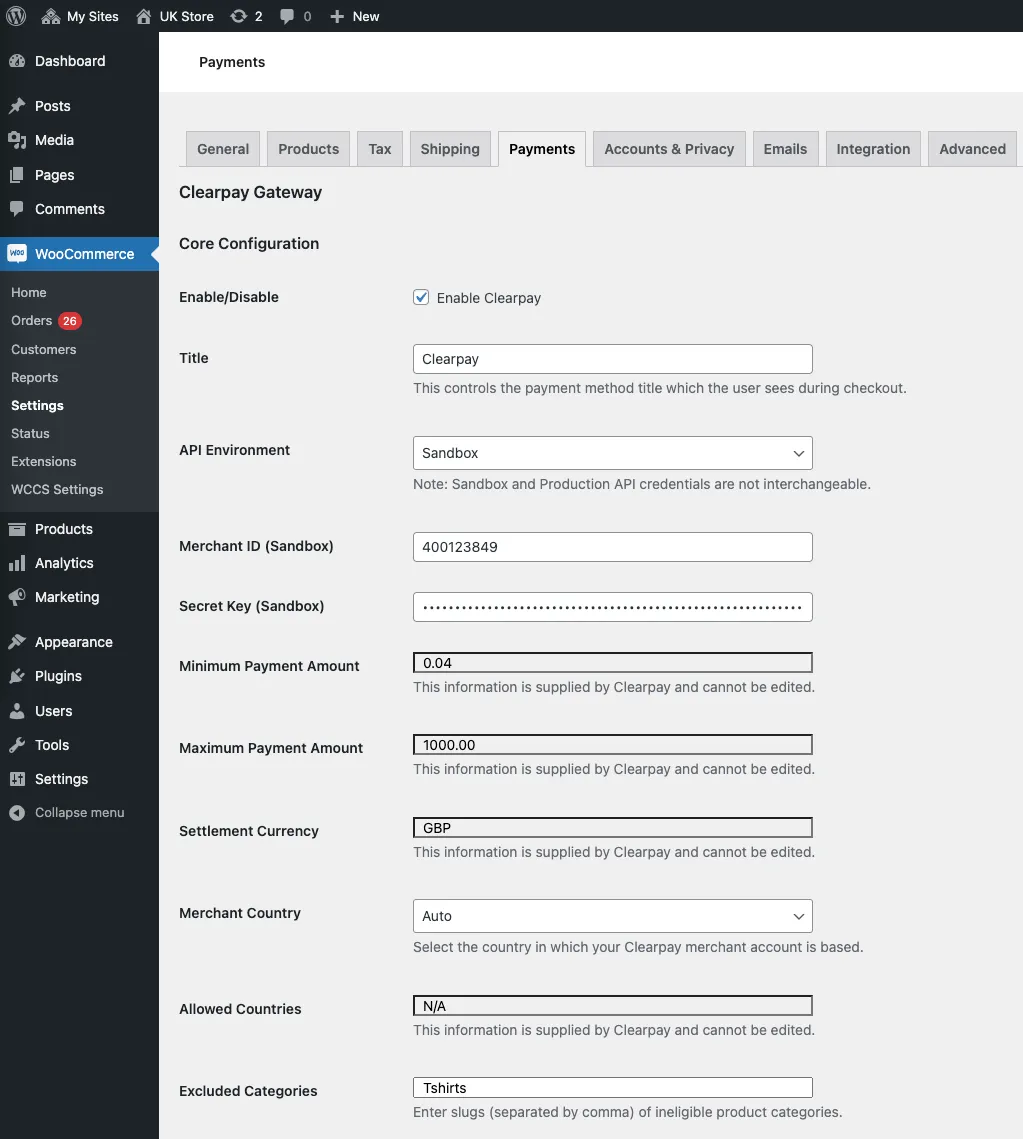Image resolution: width=1023 pixels, height=1139 pixels.
Task: Click the updates refresh icon
Action: 238,16
